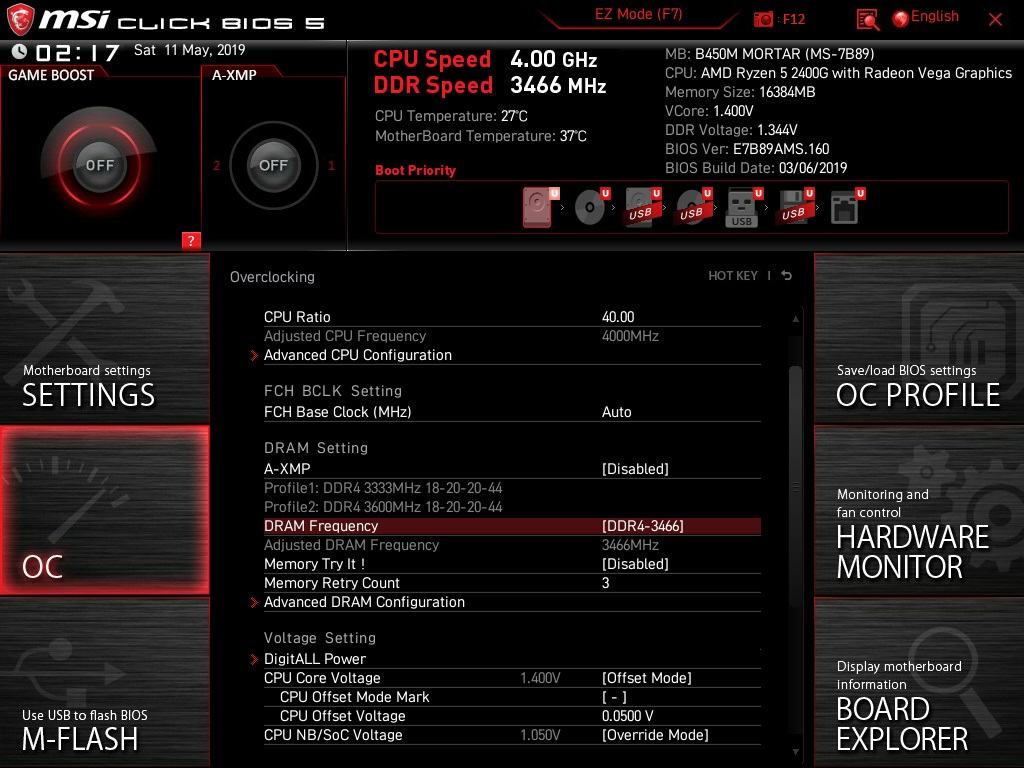The width and height of the screenshot is (1024, 768).
Task: Click Profile2: DDR4 3600MHz 18-20-20-44 text
Action: click(383, 507)
